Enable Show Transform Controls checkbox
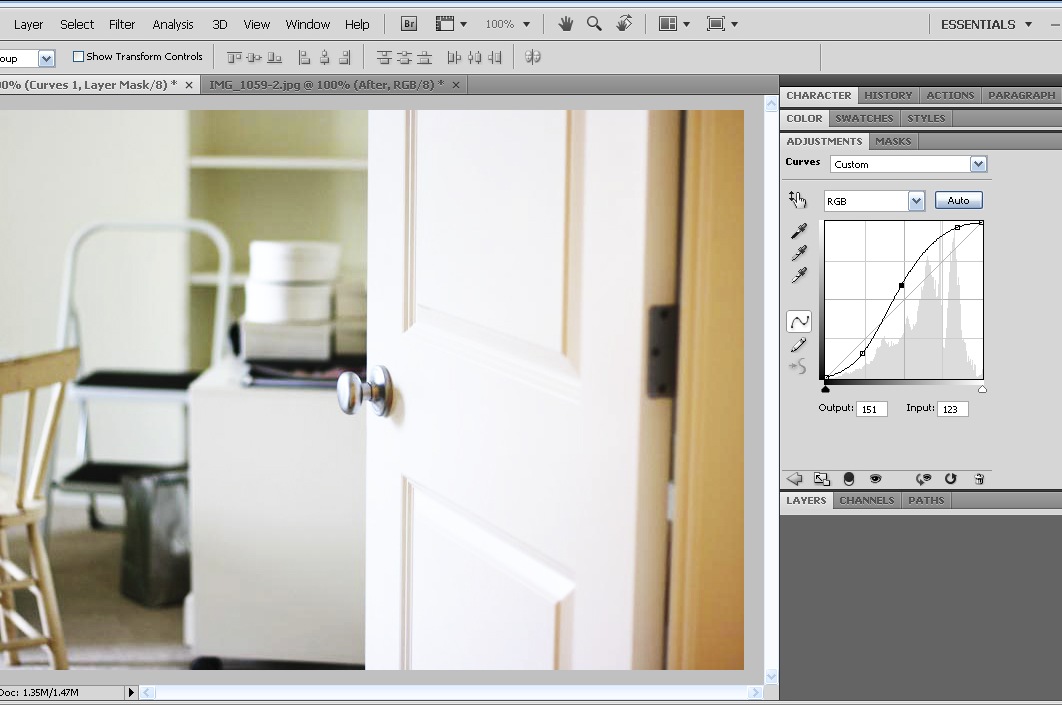The image size is (1062, 708). 79,56
